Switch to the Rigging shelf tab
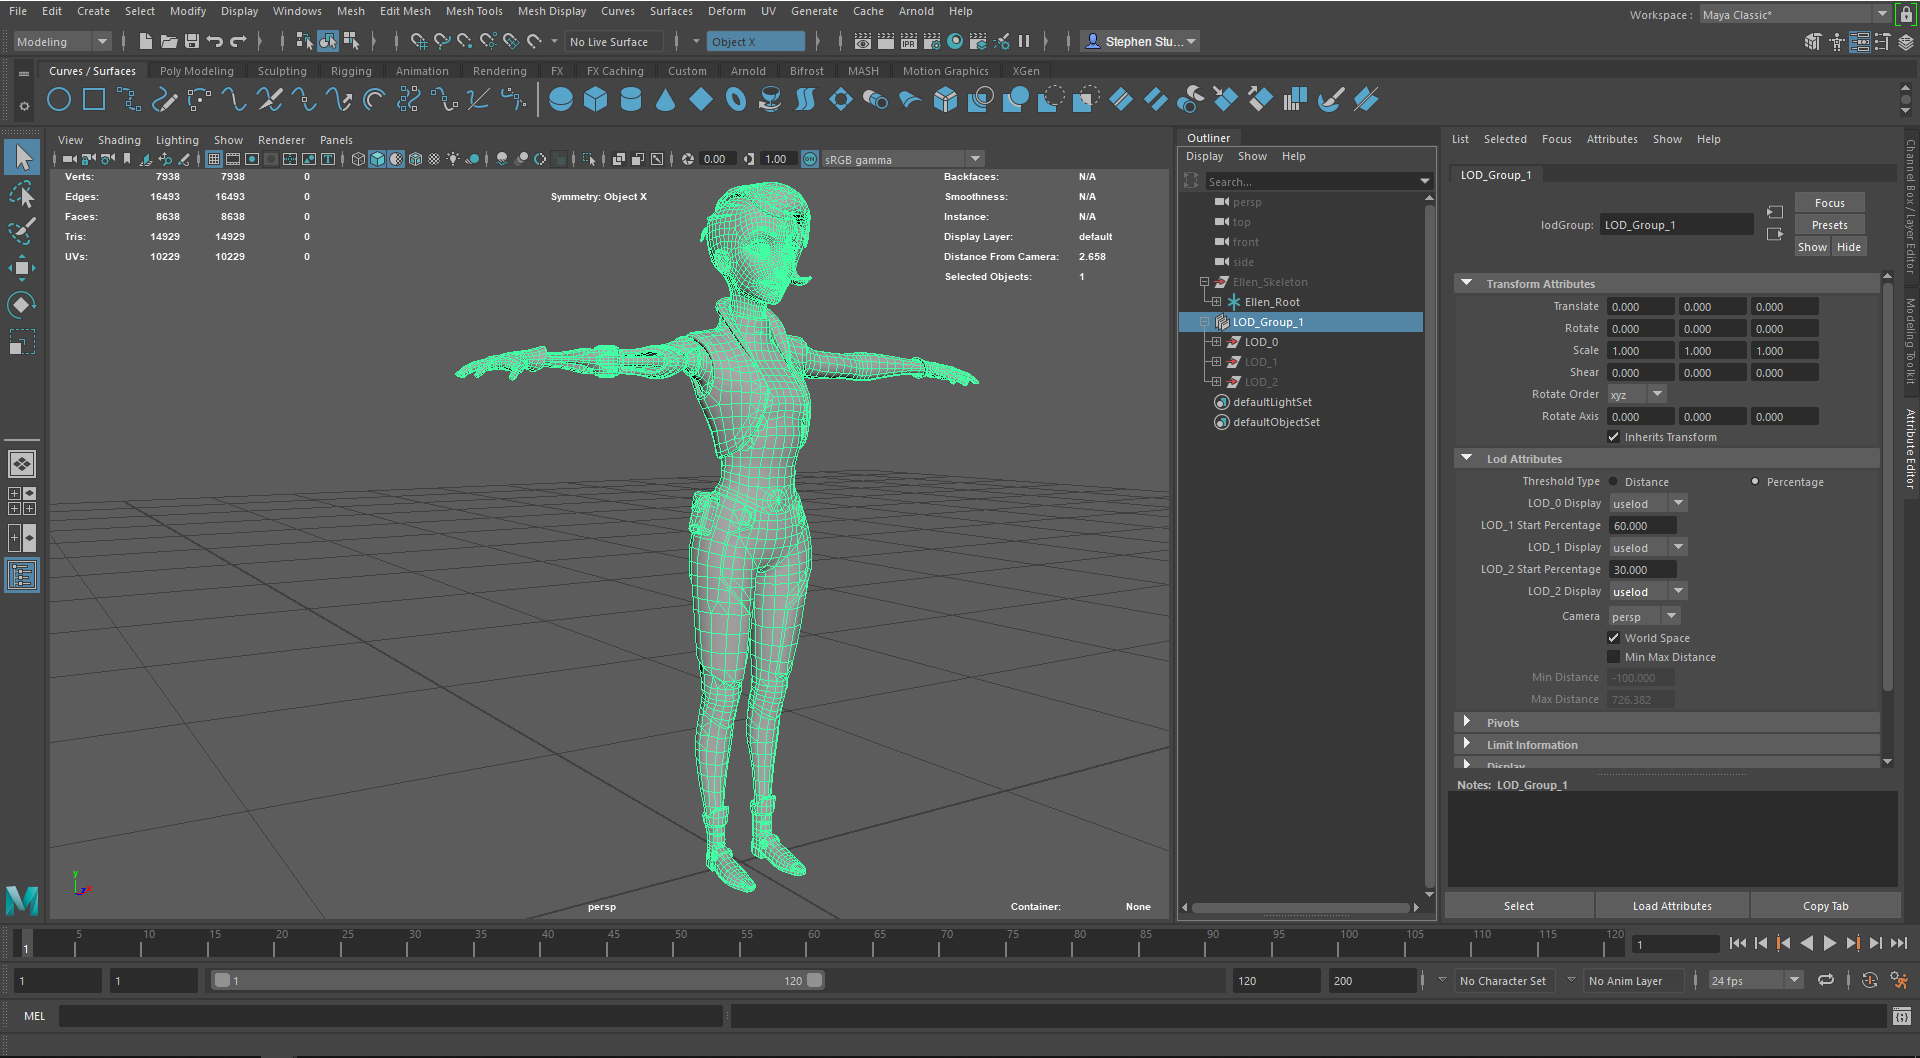The width and height of the screenshot is (1920, 1058). coord(350,71)
